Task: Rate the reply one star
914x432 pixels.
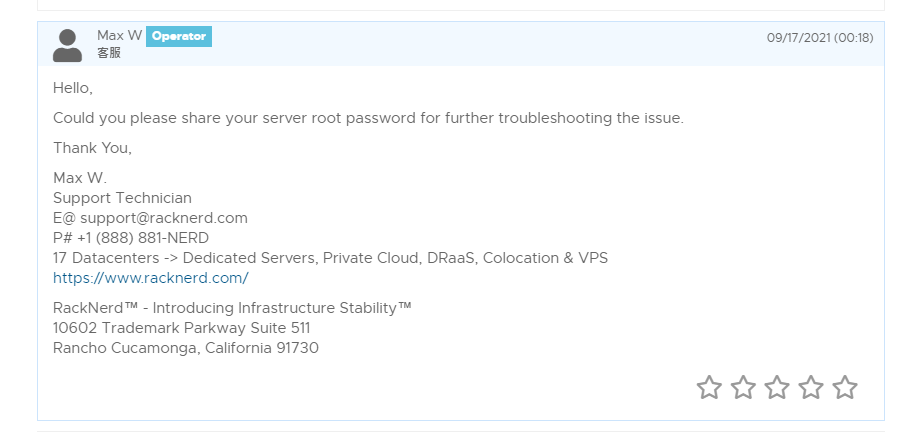Action: pyautogui.click(x=709, y=387)
